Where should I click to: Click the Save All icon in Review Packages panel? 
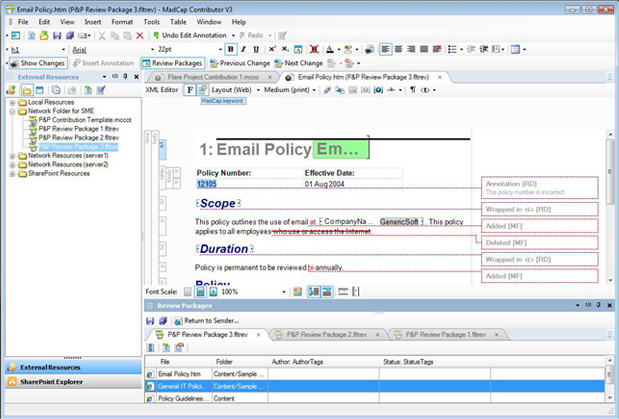[163, 321]
